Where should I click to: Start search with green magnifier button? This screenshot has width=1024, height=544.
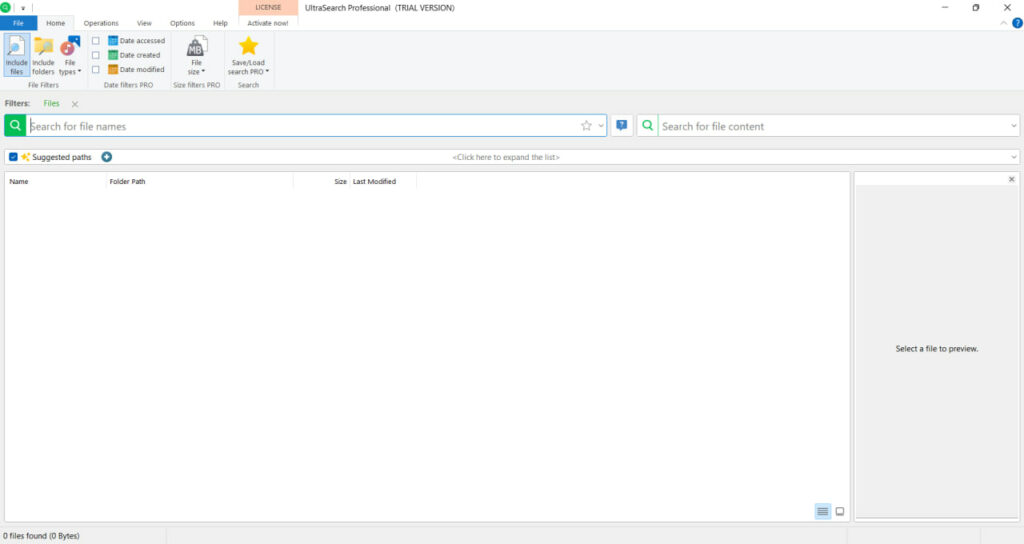15,125
